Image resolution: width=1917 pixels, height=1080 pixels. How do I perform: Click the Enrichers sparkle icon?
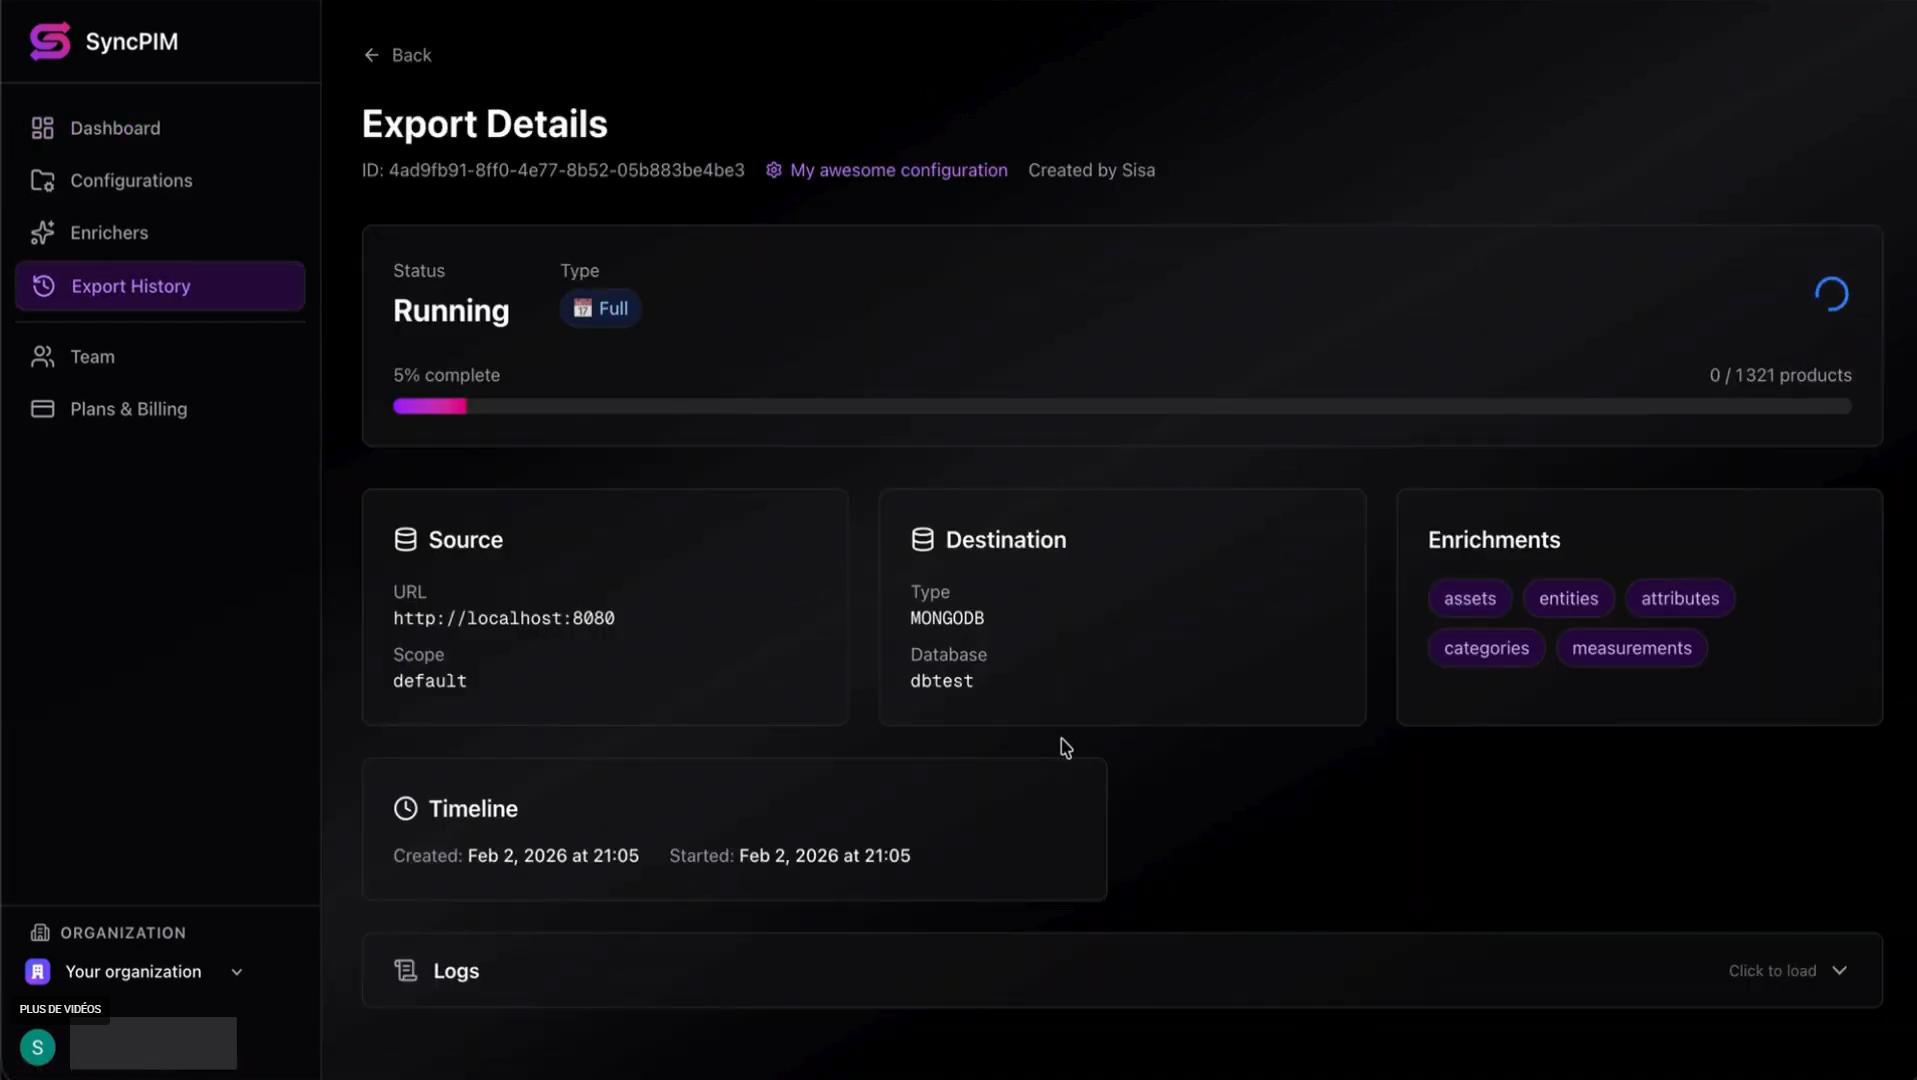(42, 233)
